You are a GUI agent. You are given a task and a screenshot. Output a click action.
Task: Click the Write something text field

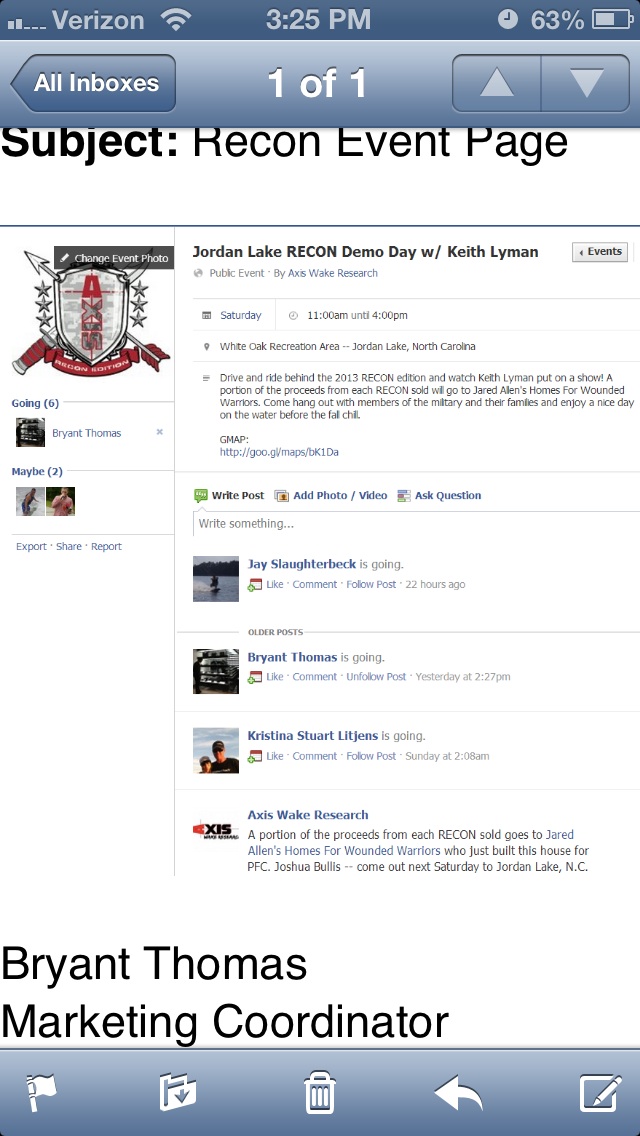coord(416,523)
